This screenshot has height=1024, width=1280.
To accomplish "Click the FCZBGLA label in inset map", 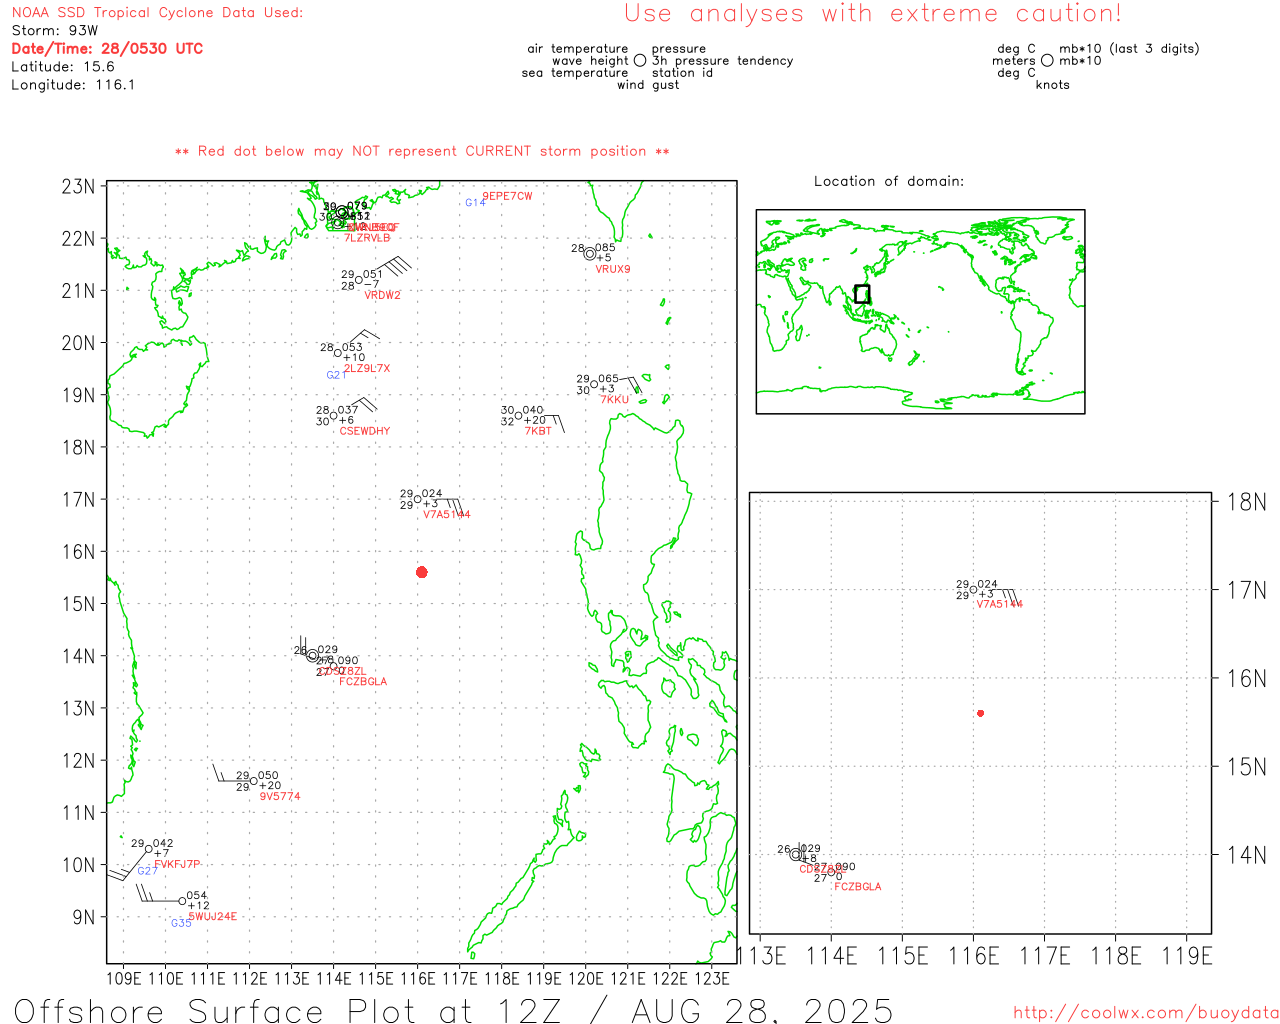I will [x=858, y=887].
